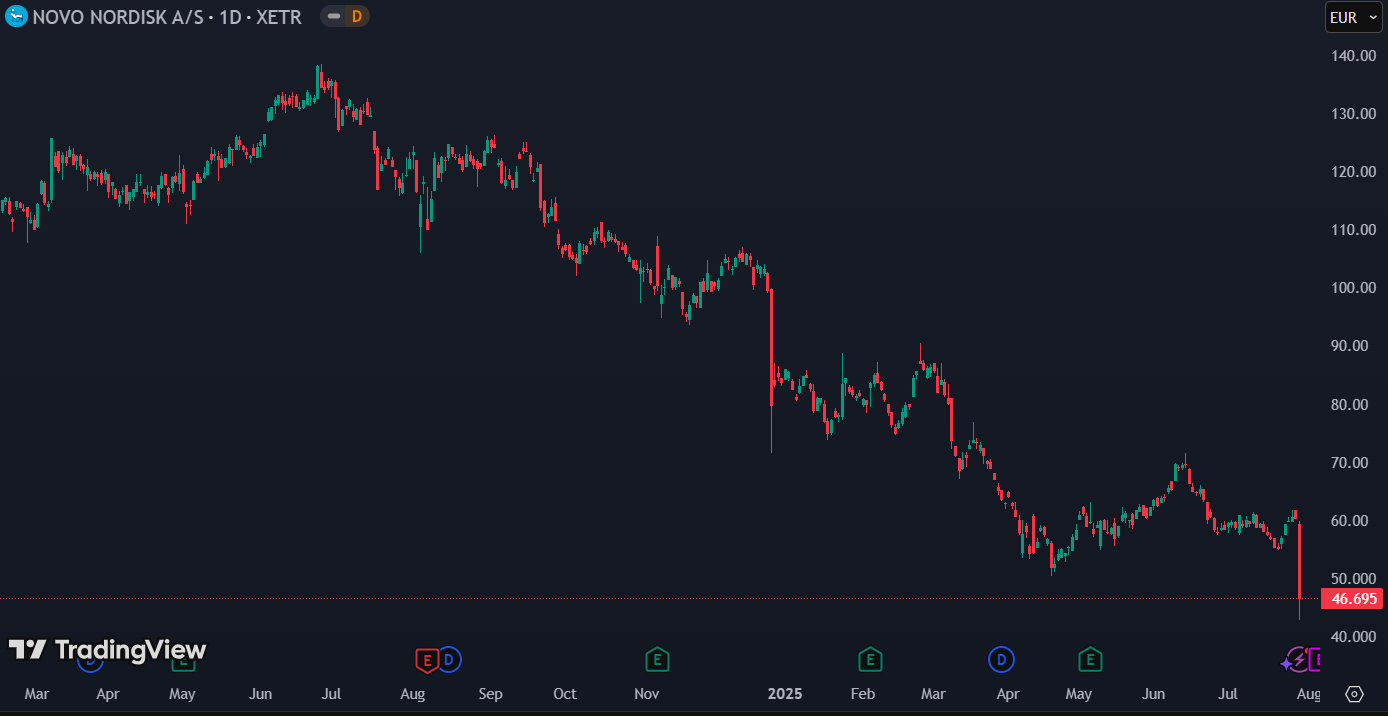Click the Feb label on time axis
Image resolution: width=1388 pixels, height=716 pixels.
pos(862,694)
